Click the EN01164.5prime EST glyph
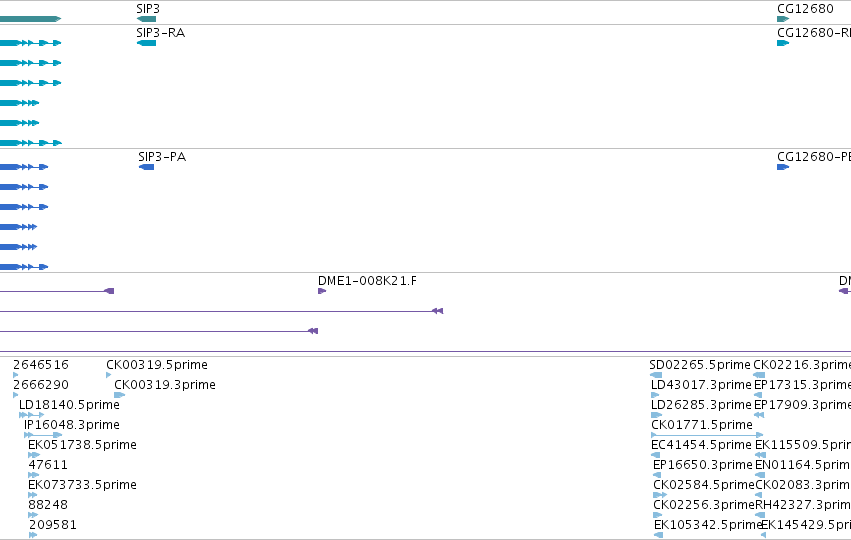 [760, 475]
